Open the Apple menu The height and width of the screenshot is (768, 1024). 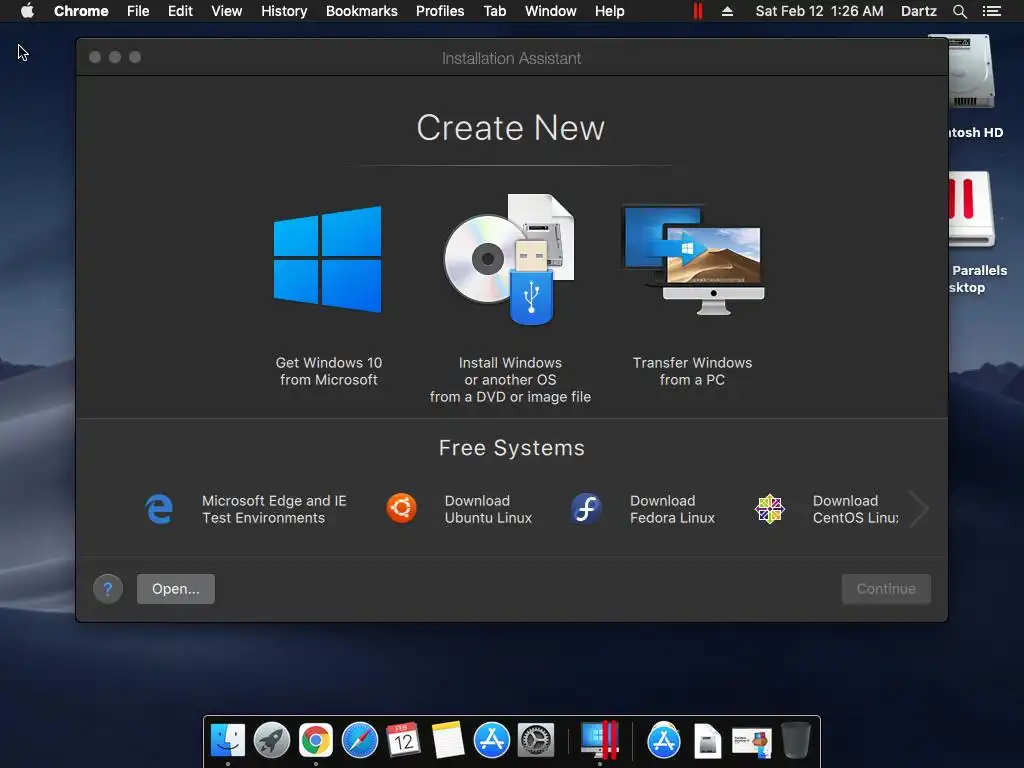click(27, 11)
